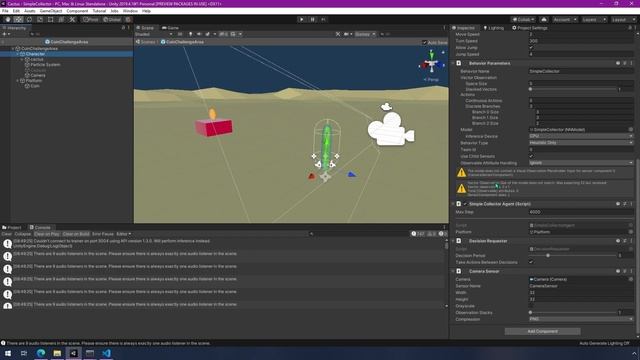Open Behavior Parameters preset settings icon
Image resolution: width=640 pixels, height=360 pixels.
point(624,63)
